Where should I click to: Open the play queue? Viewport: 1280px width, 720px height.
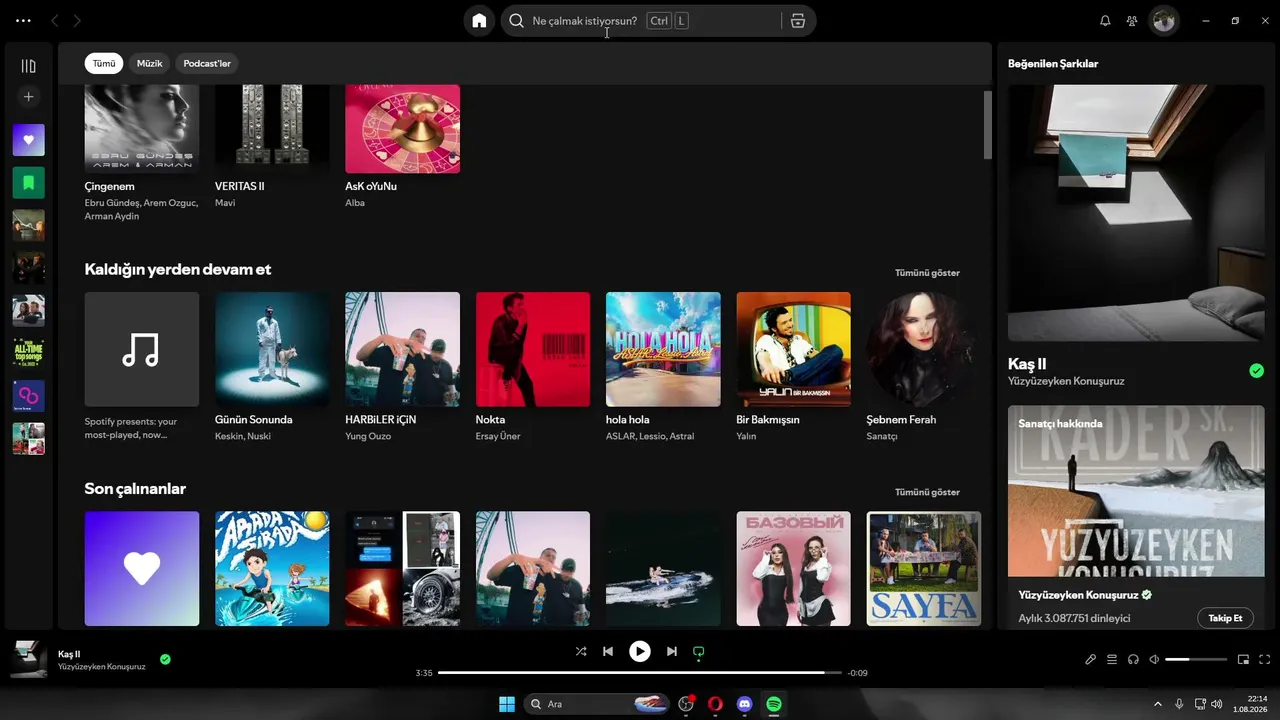[1112, 660]
